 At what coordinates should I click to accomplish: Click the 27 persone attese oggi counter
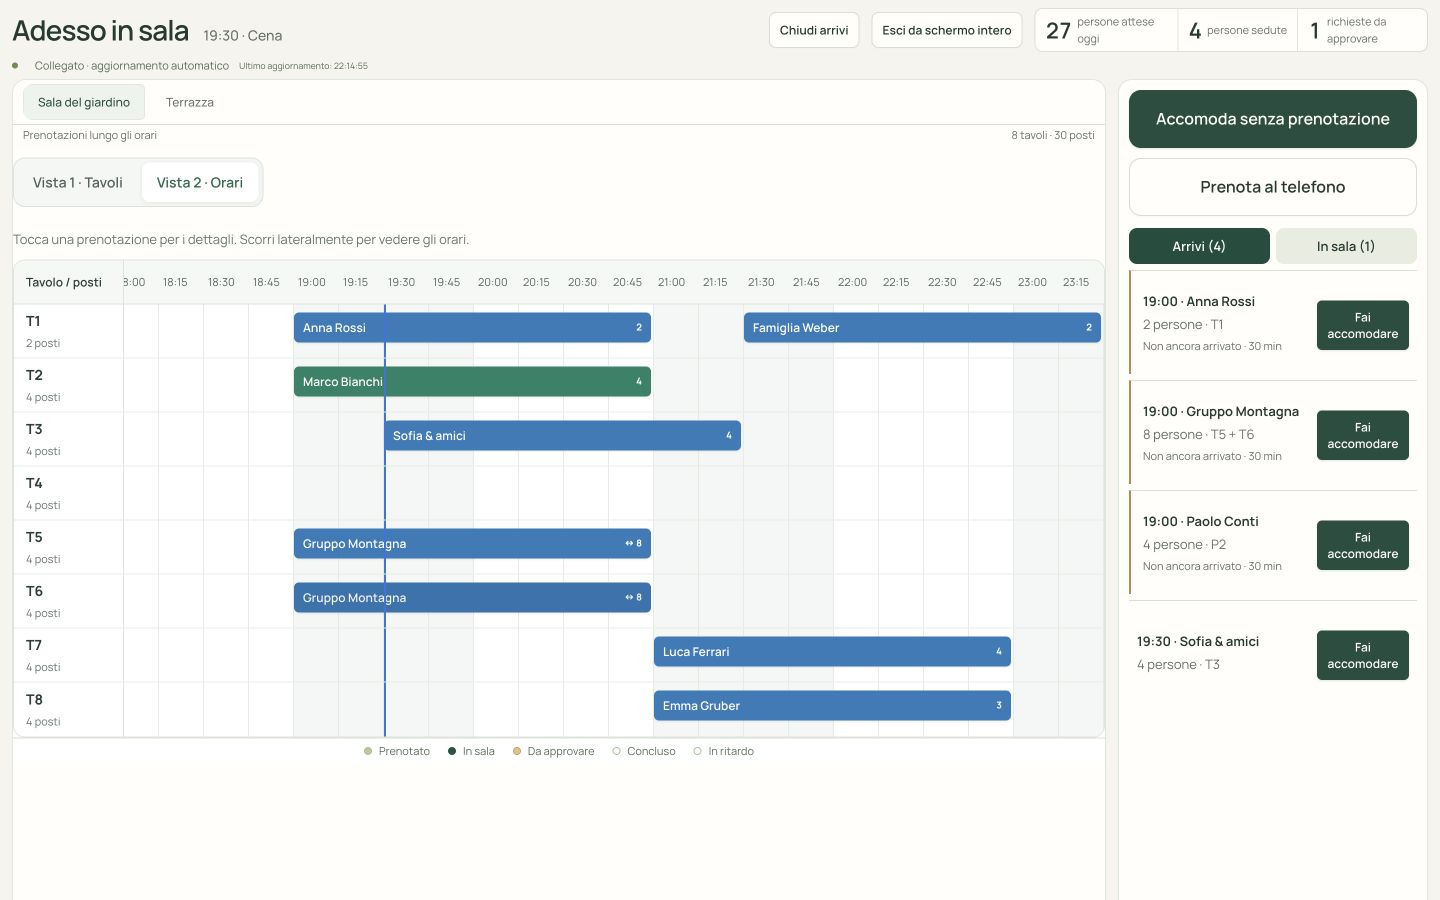pyautogui.click(x=1106, y=30)
